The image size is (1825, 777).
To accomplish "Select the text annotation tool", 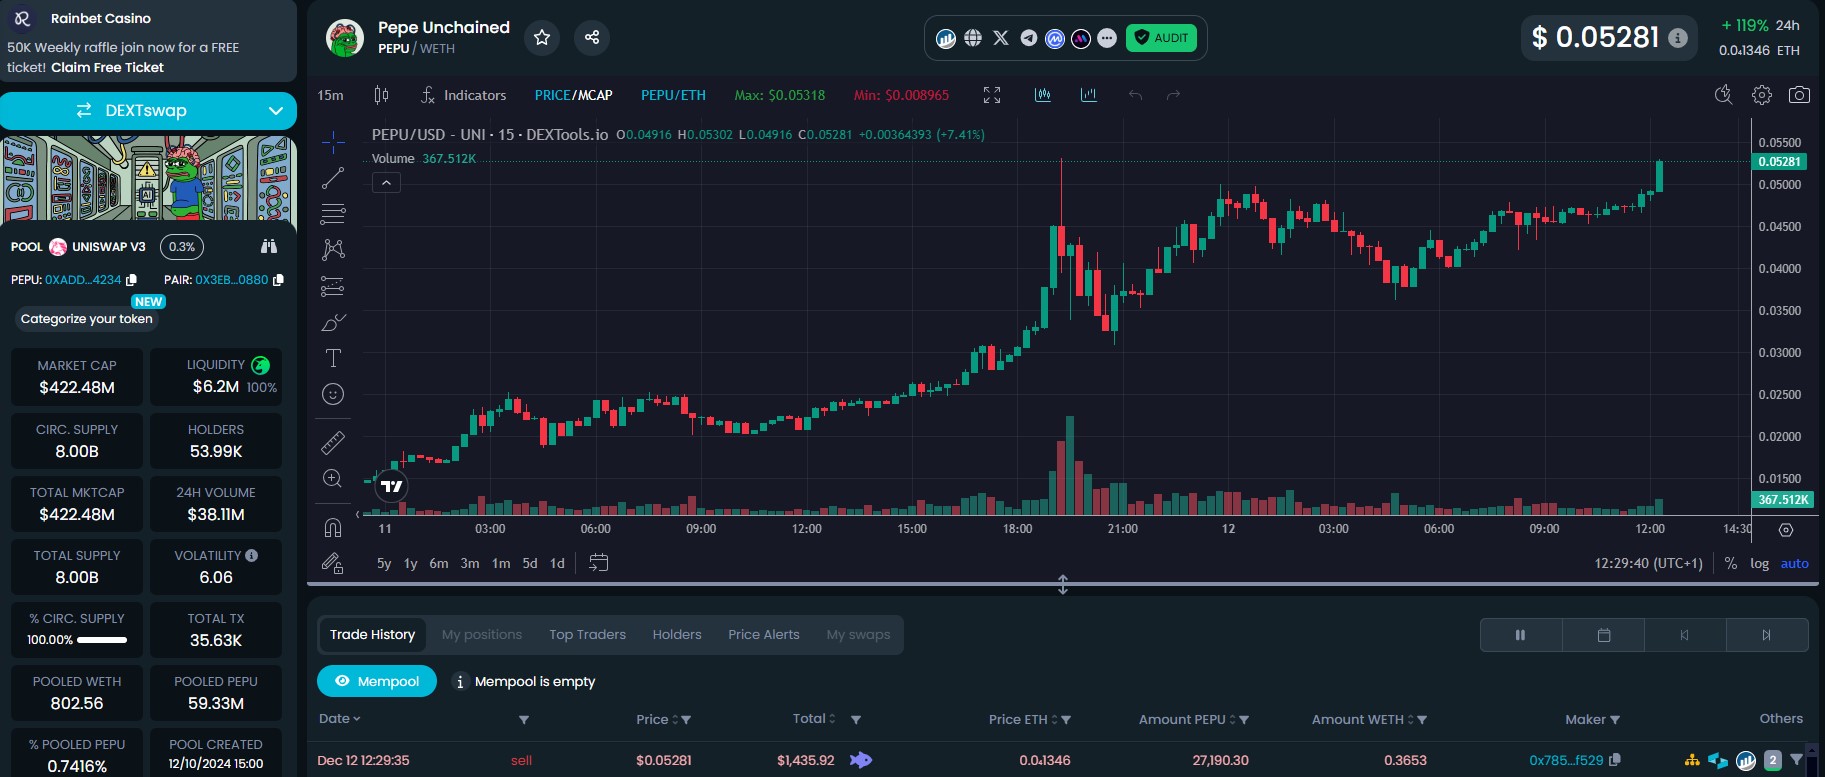I will click(x=333, y=358).
